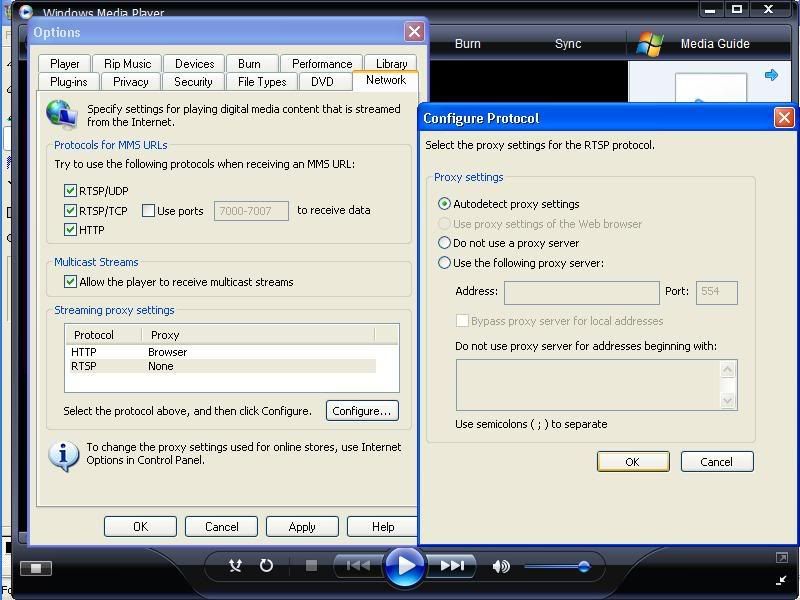Viewport: 800px width, 600px height.
Task: Switch to the Devices tab
Action: tap(194, 64)
